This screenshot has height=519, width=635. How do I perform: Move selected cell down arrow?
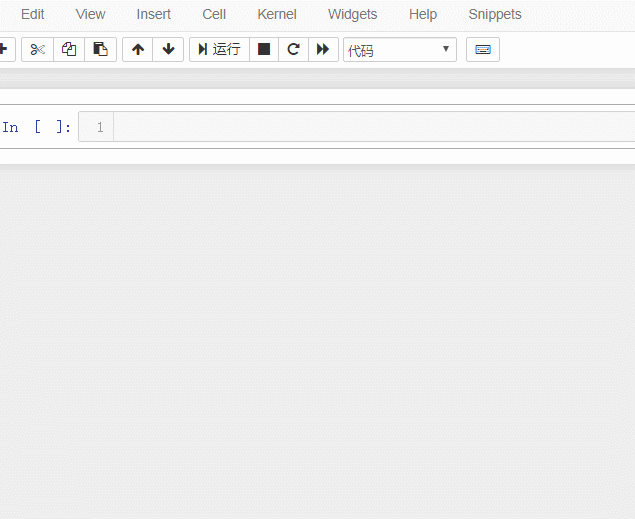point(168,49)
